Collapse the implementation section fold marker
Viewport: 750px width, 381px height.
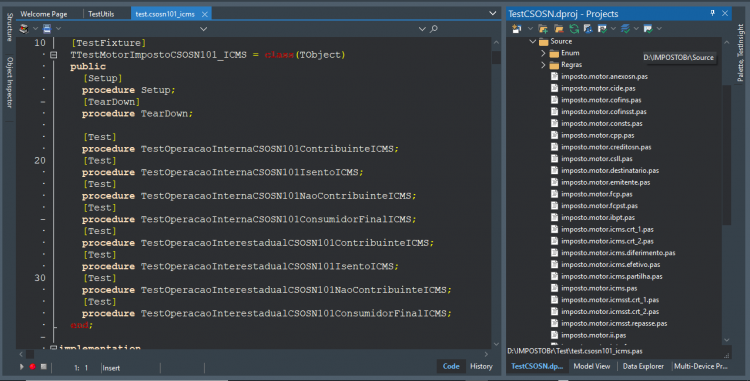click(x=54, y=348)
